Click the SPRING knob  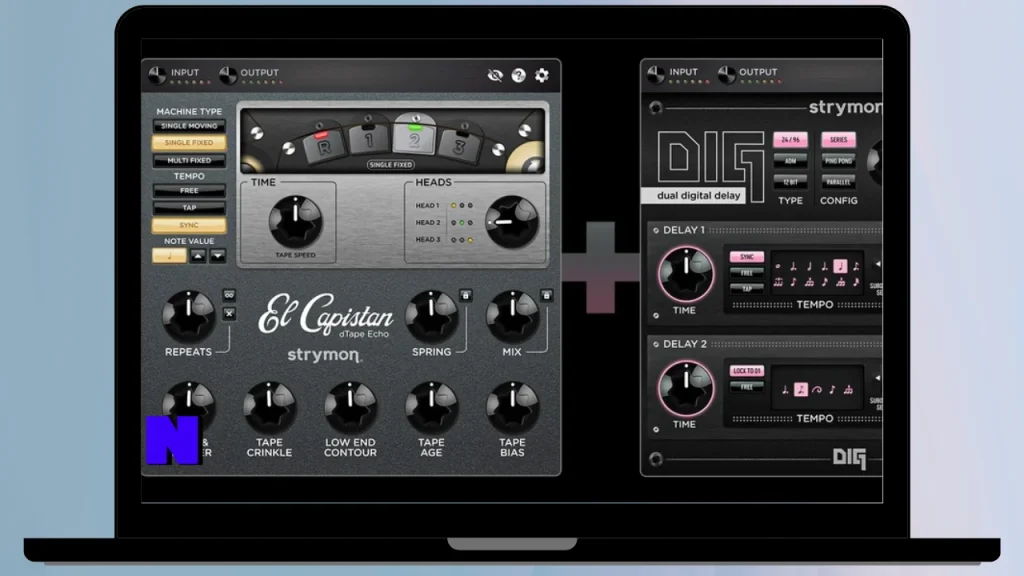pyautogui.click(x=431, y=317)
